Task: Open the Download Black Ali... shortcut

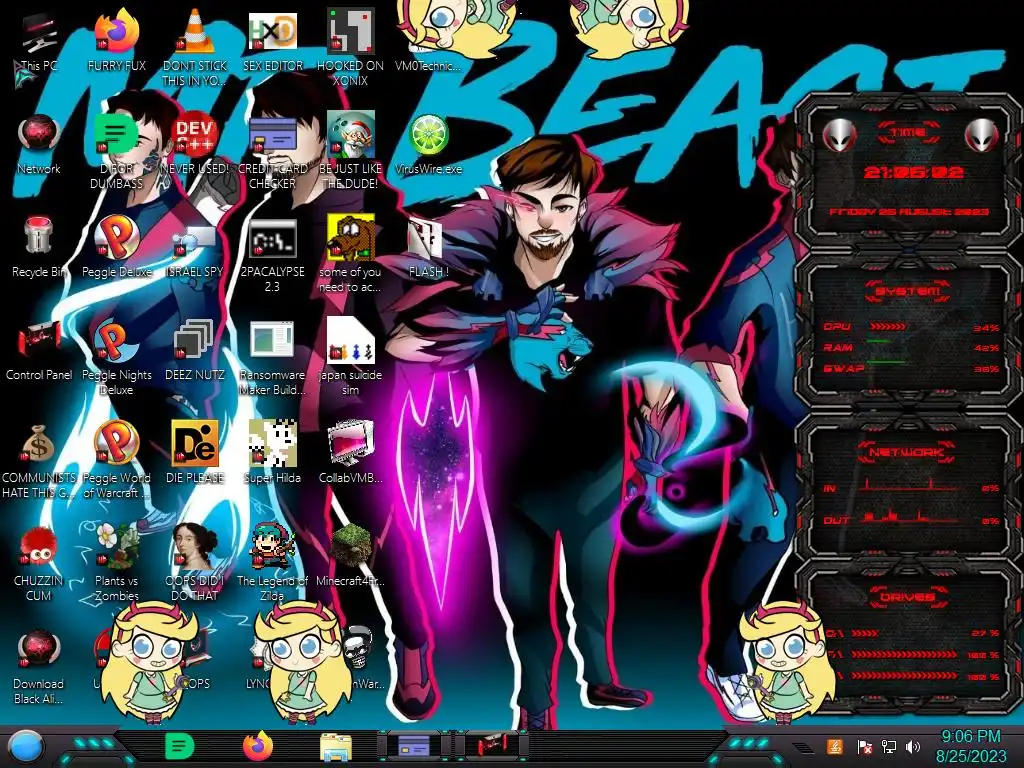Action: pyautogui.click(x=39, y=667)
